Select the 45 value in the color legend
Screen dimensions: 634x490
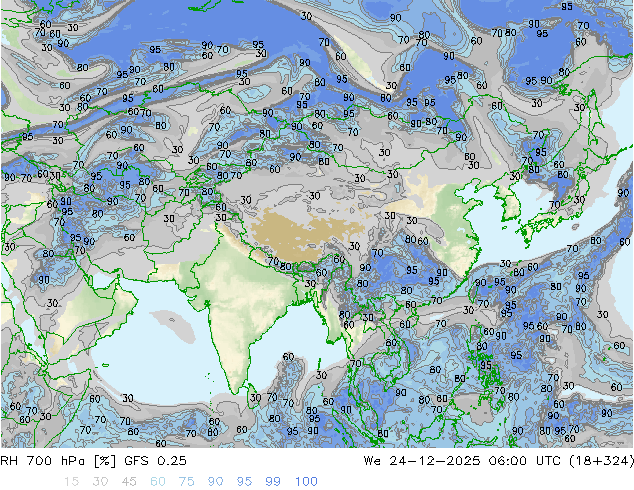coord(129,482)
